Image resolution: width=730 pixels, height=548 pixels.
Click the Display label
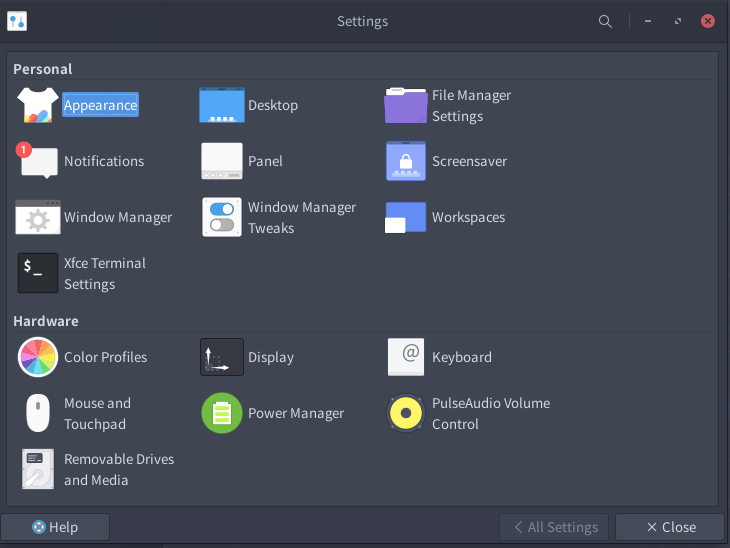pos(270,357)
